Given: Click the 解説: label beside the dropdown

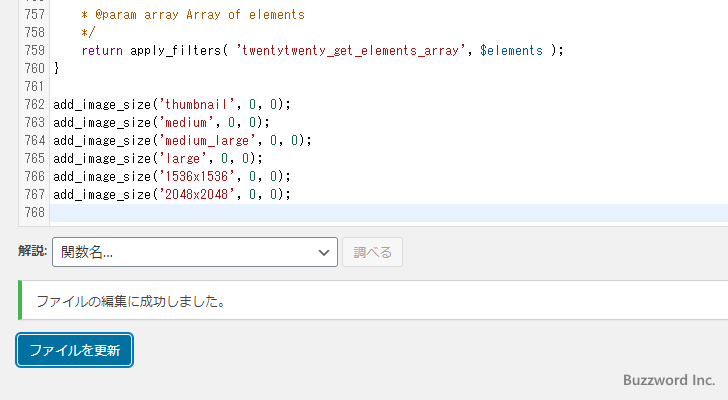Looking at the screenshot, I should click(x=32, y=252).
